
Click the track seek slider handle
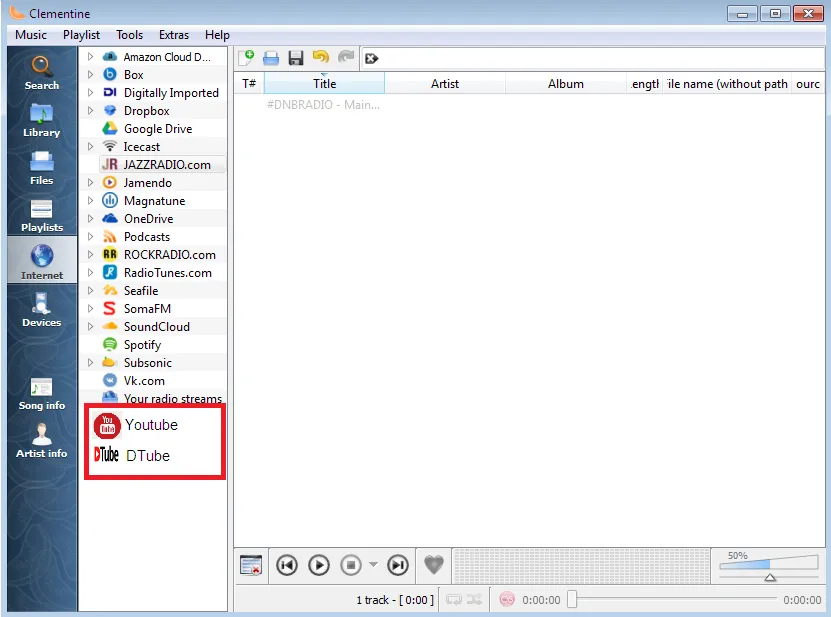click(572, 600)
